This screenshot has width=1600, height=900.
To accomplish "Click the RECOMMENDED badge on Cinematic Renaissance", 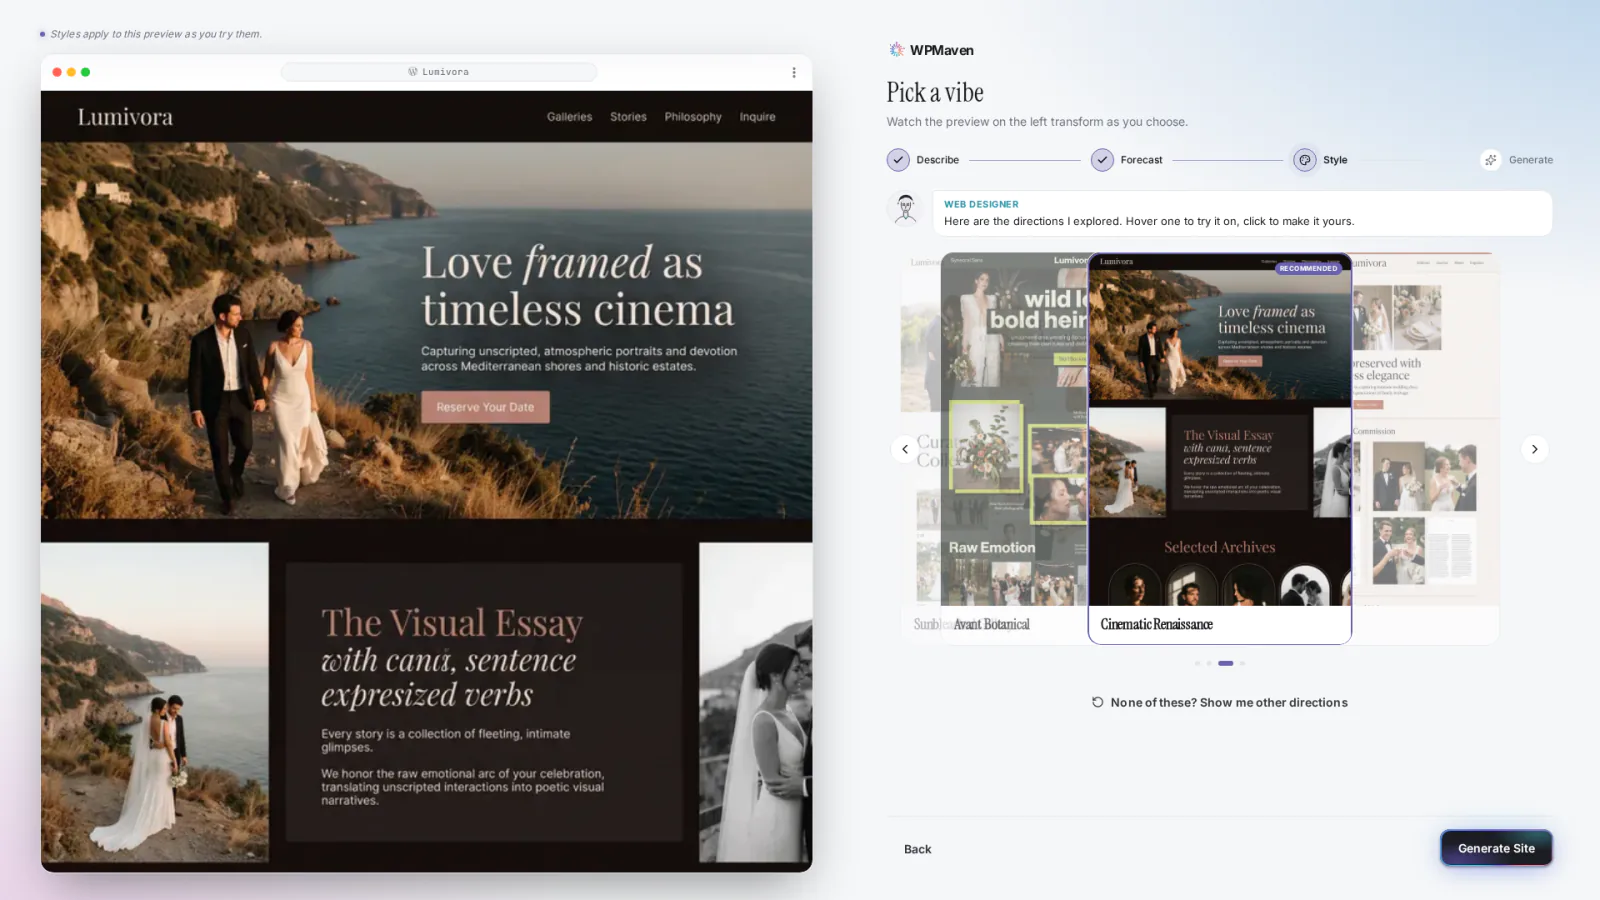I will [1308, 268].
